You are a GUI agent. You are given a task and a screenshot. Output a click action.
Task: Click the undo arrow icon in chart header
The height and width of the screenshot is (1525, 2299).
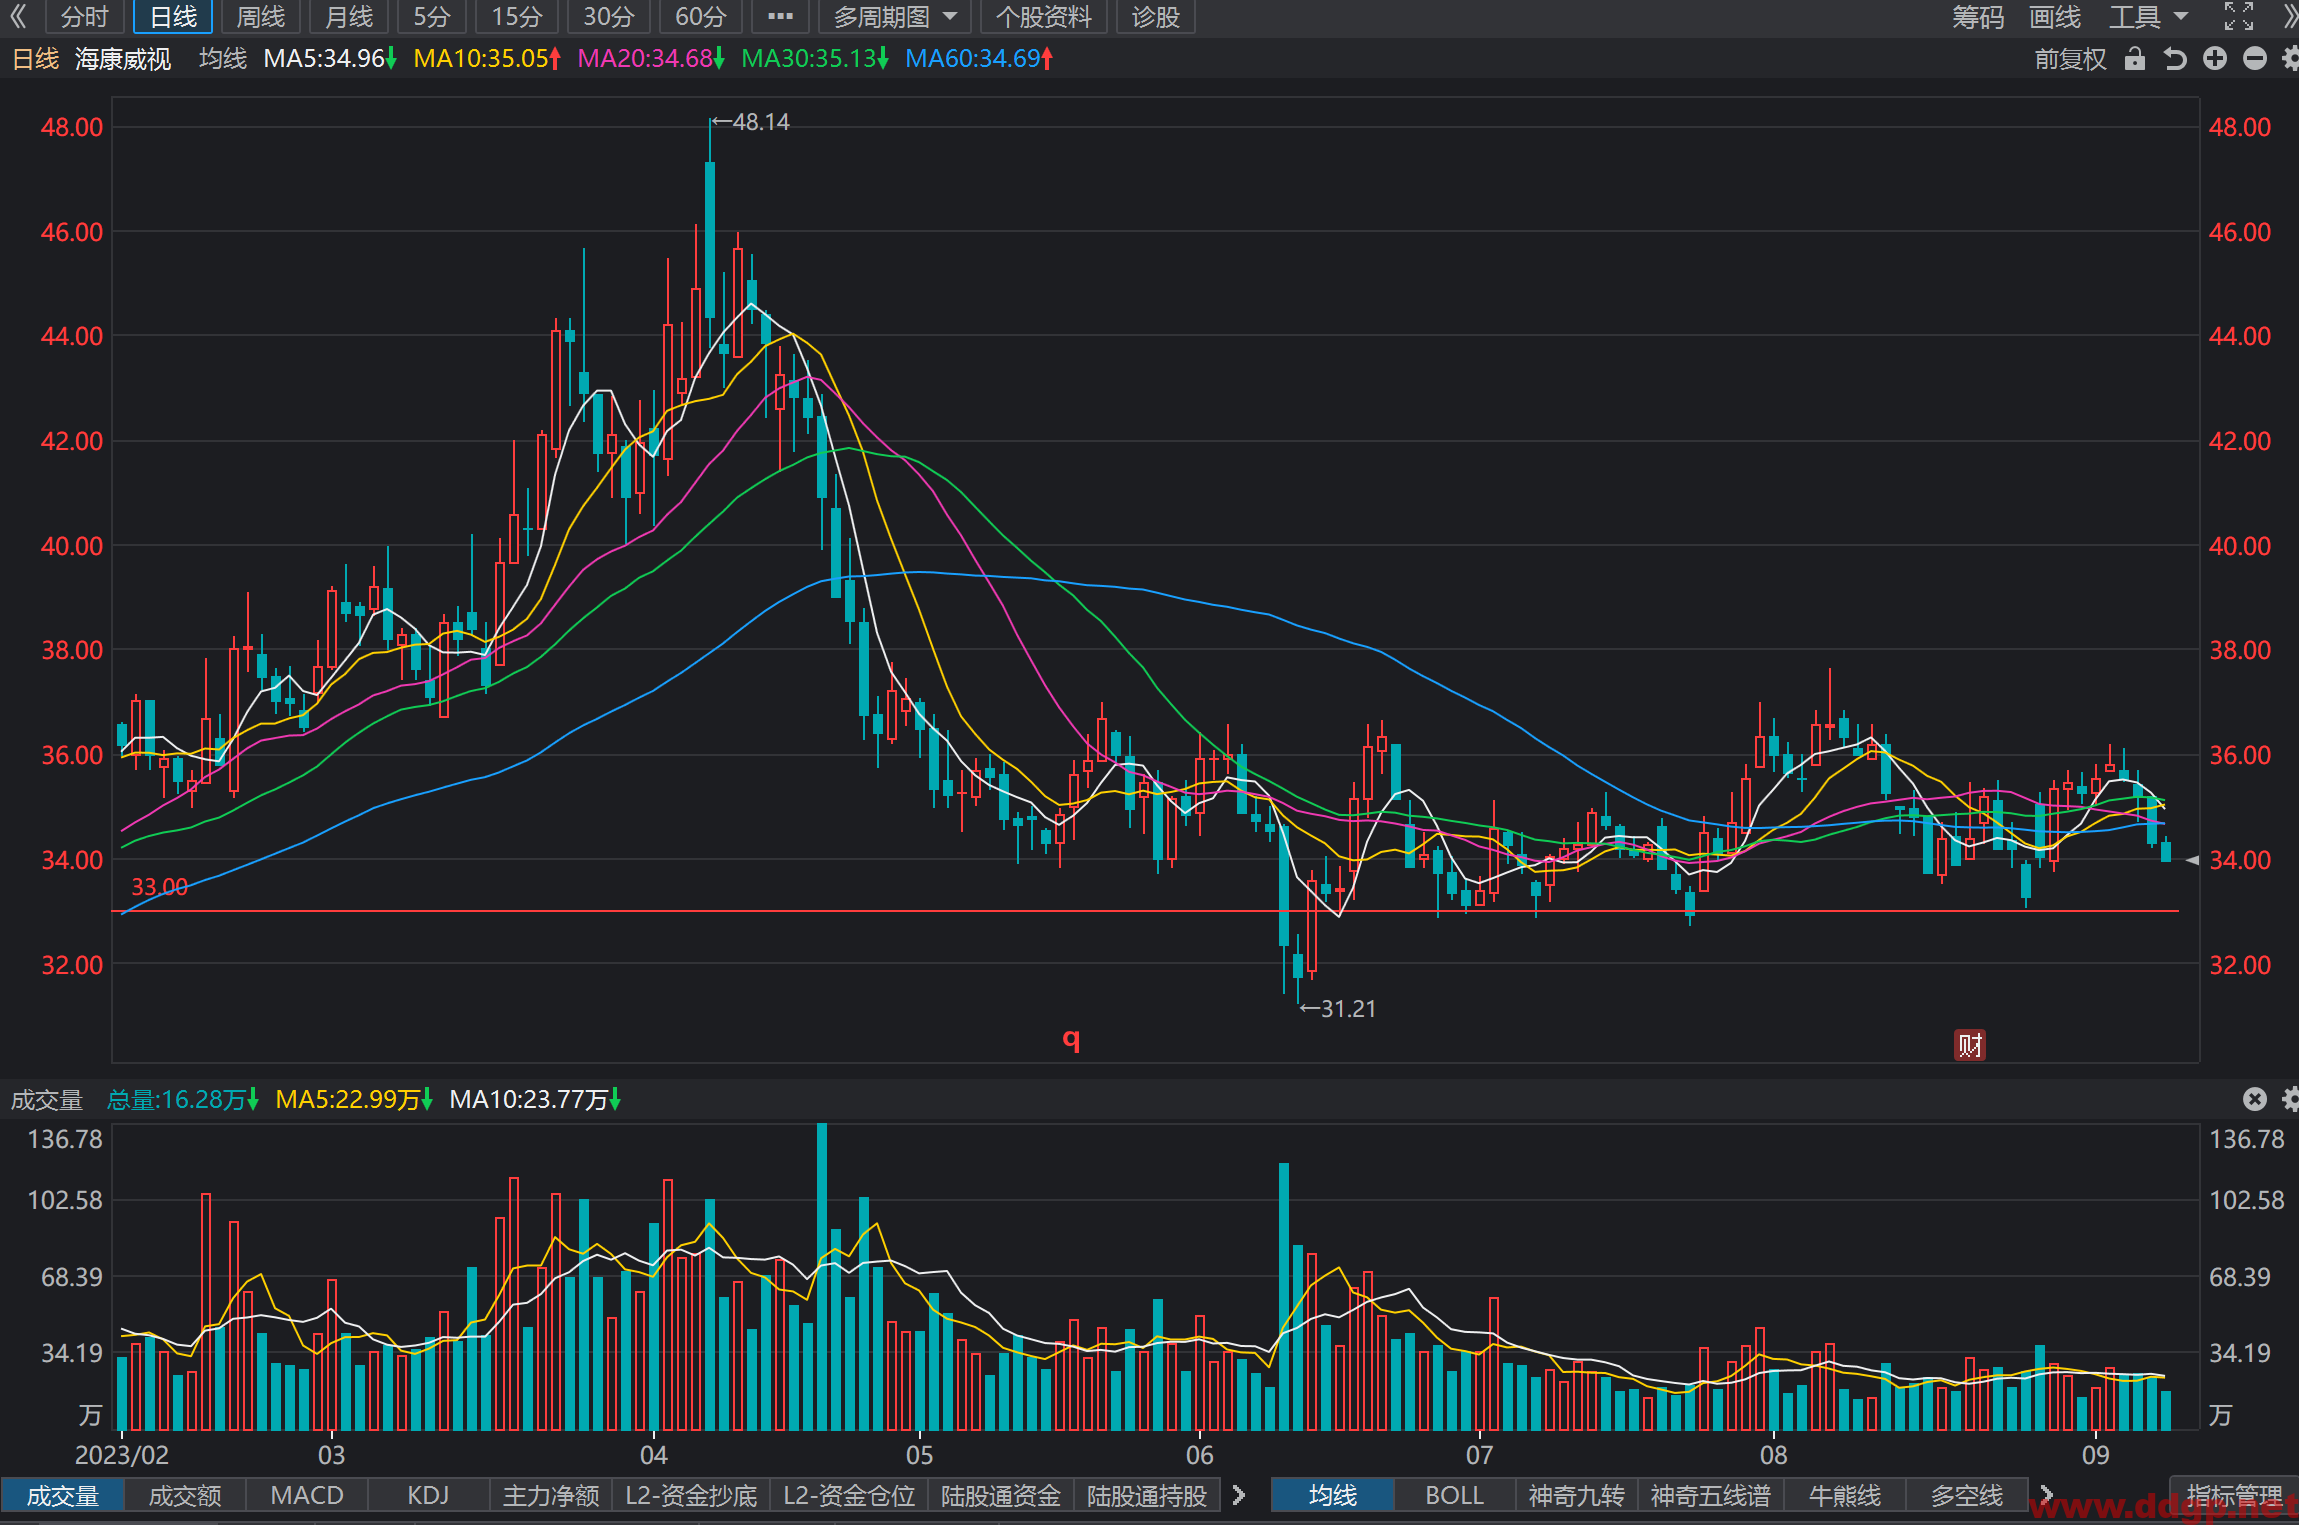2175,59
